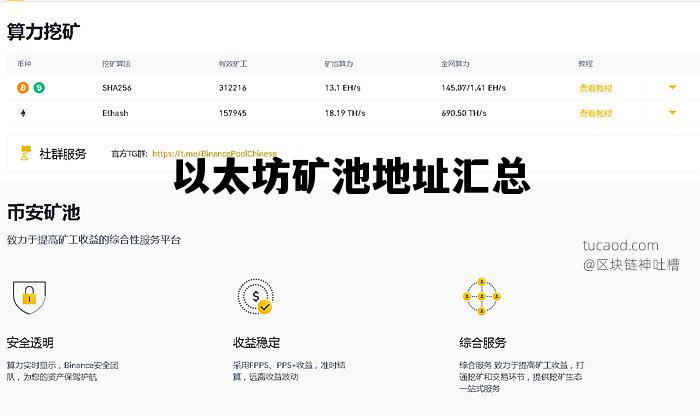The width and height of the screenshot is (700, 420).
Task: Click the 690.50 TH/s network hashrate
Action: click(464, 113)
